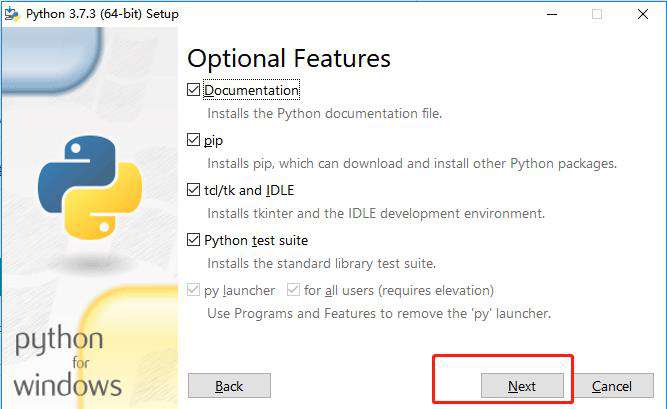
Task: Click the python for windows logo text
Action: pyautogui.click(x=67, y=361)
